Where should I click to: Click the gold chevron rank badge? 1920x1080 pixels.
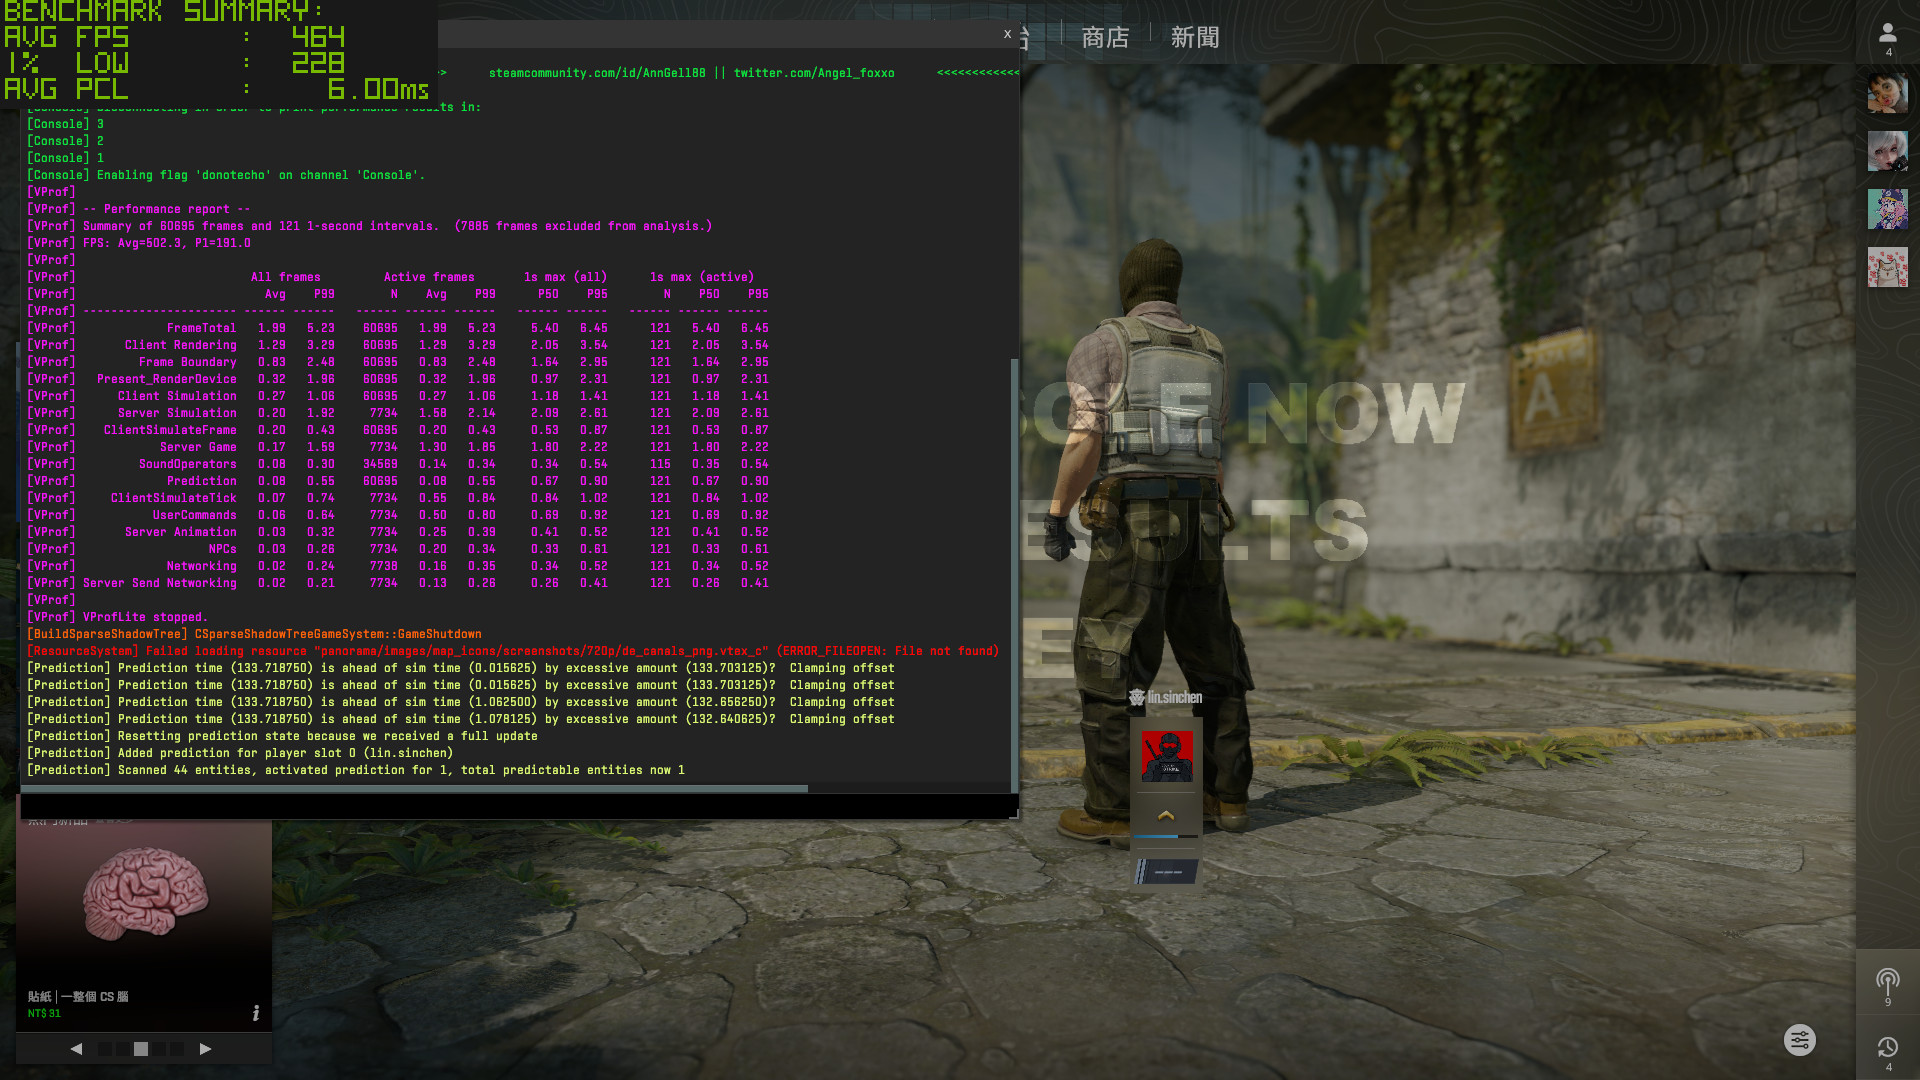[x=1166, y=816]
